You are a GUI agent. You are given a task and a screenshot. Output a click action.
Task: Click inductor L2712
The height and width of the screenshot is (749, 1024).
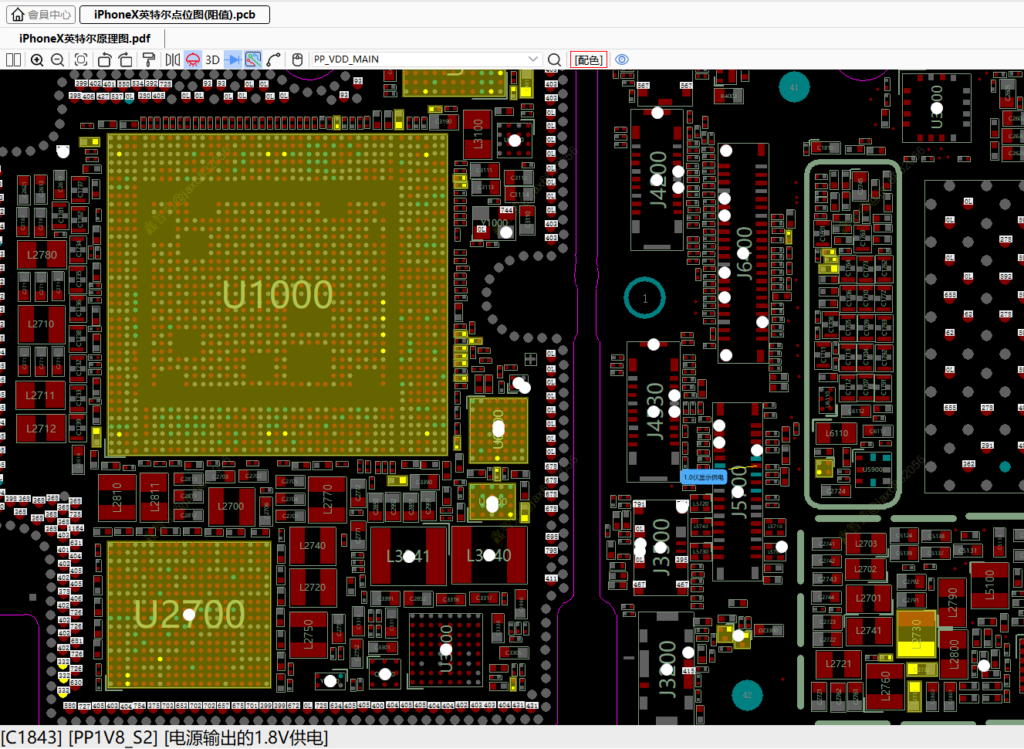coord(40,428)
